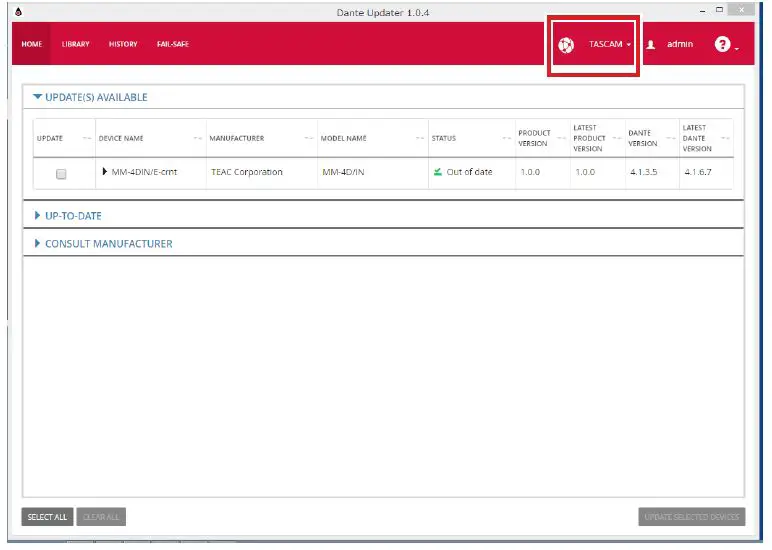
Task: Open the HOME tab
Action: click(32, 44)
